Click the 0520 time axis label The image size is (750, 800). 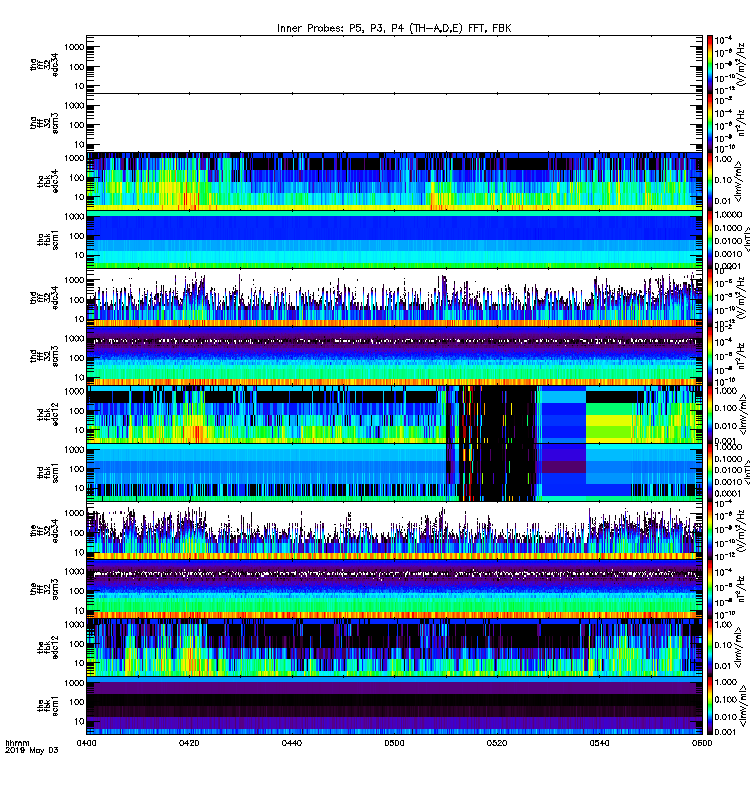496,743
